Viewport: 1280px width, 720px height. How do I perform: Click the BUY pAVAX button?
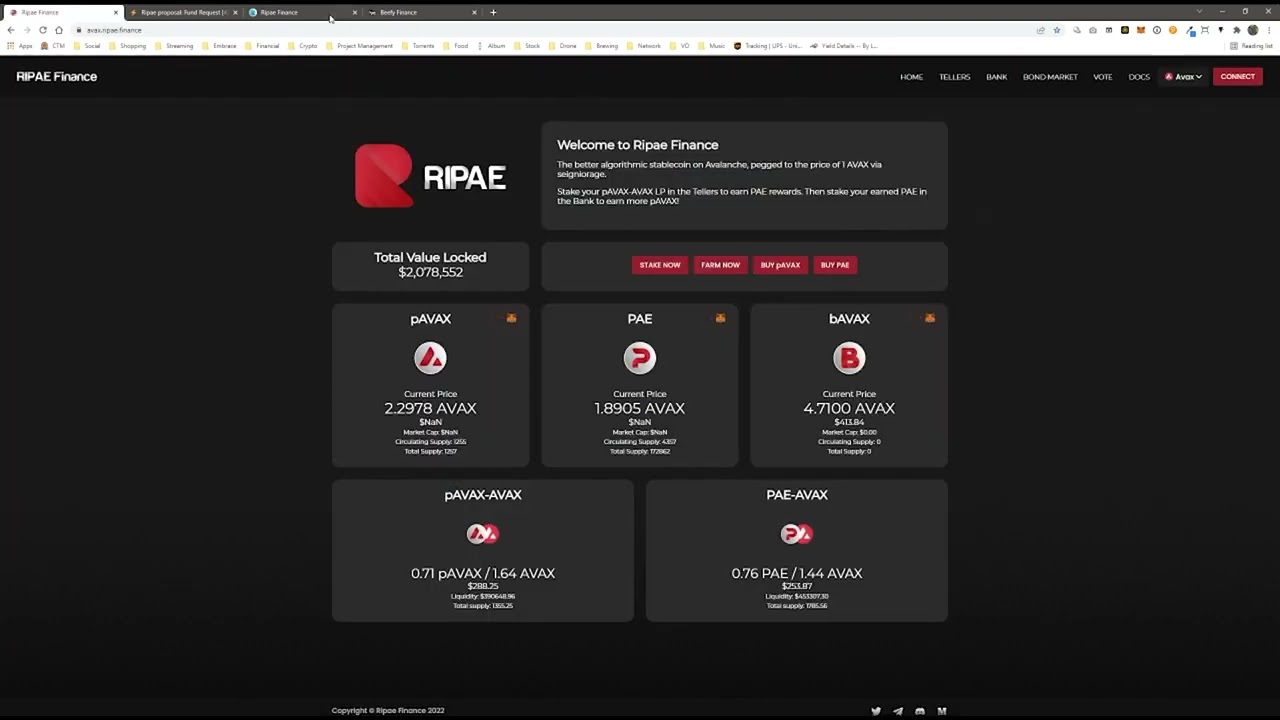(x=780, y=265)
